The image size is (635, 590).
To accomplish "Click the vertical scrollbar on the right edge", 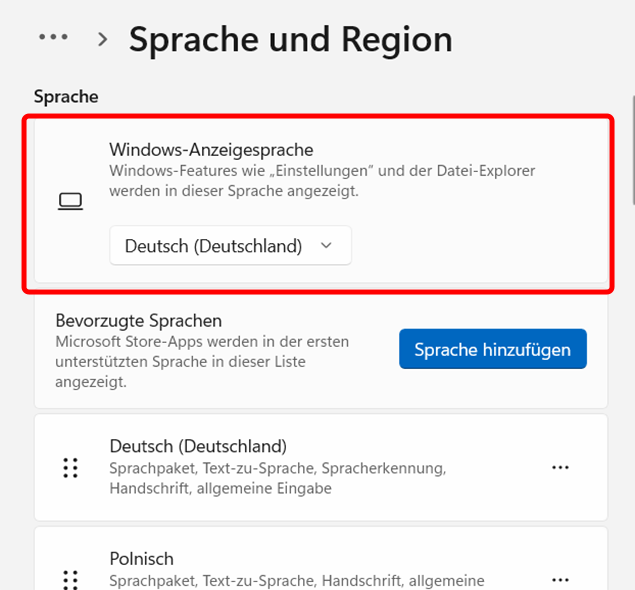I will (x=633, y=150).
